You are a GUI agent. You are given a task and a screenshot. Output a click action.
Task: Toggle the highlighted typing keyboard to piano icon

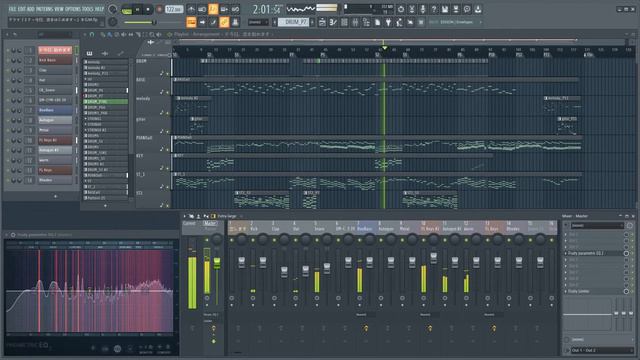(191, 22)
